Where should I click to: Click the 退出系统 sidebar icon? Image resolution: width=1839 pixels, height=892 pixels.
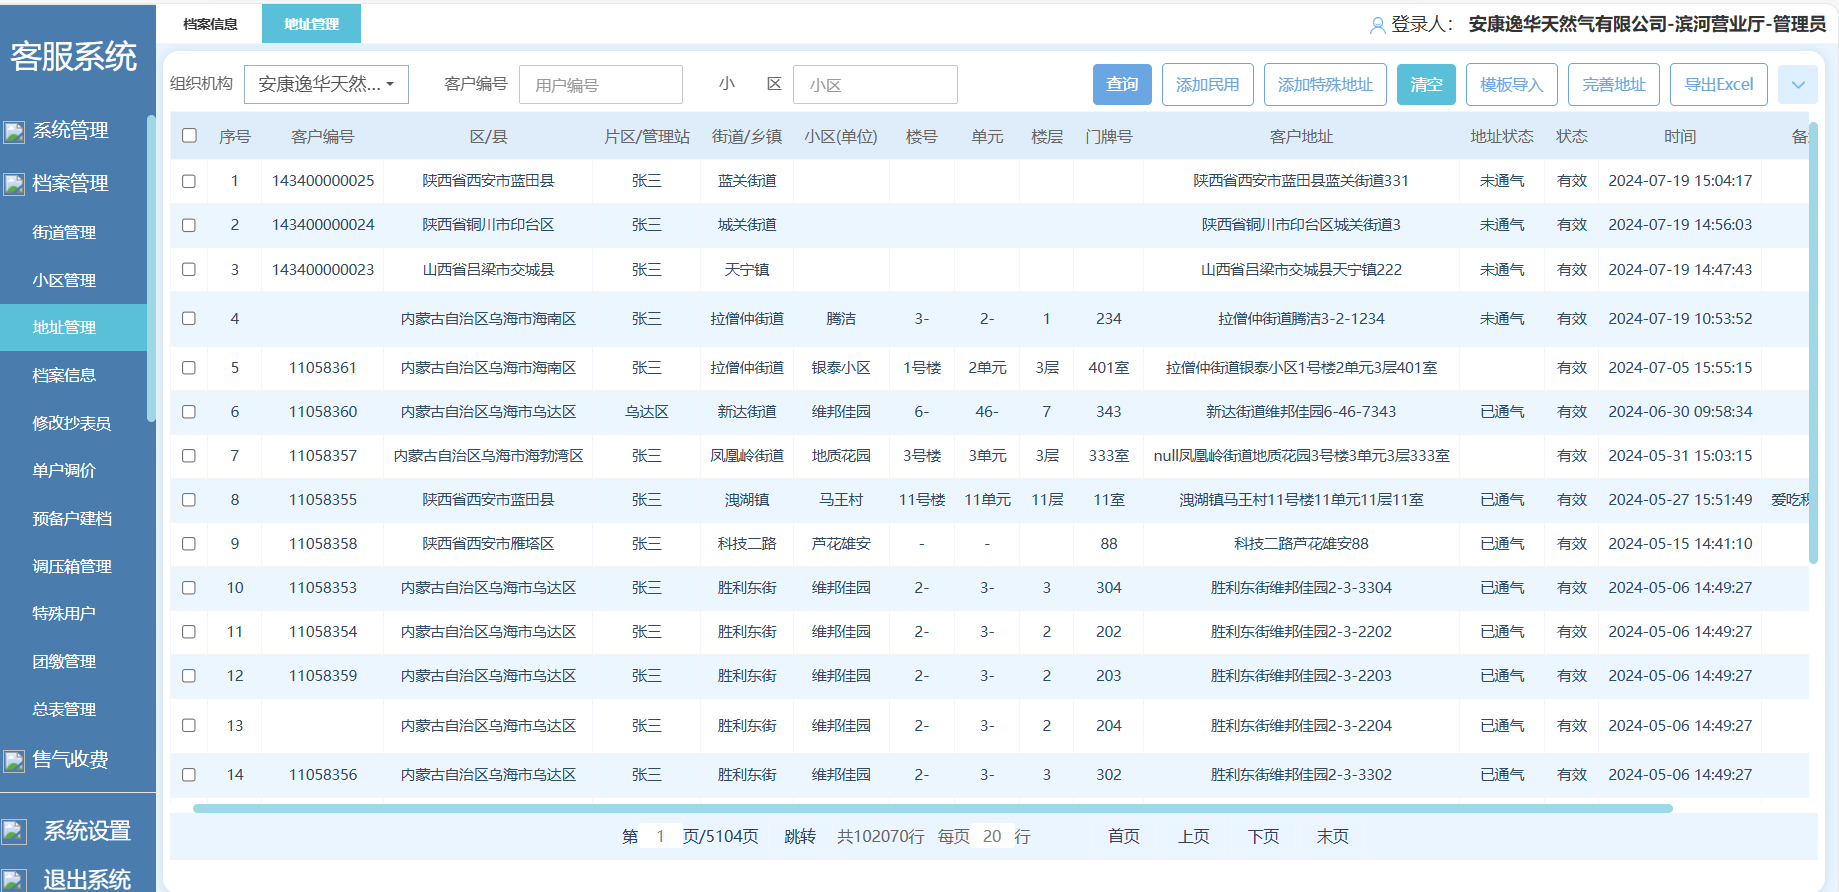coord(14,881)
